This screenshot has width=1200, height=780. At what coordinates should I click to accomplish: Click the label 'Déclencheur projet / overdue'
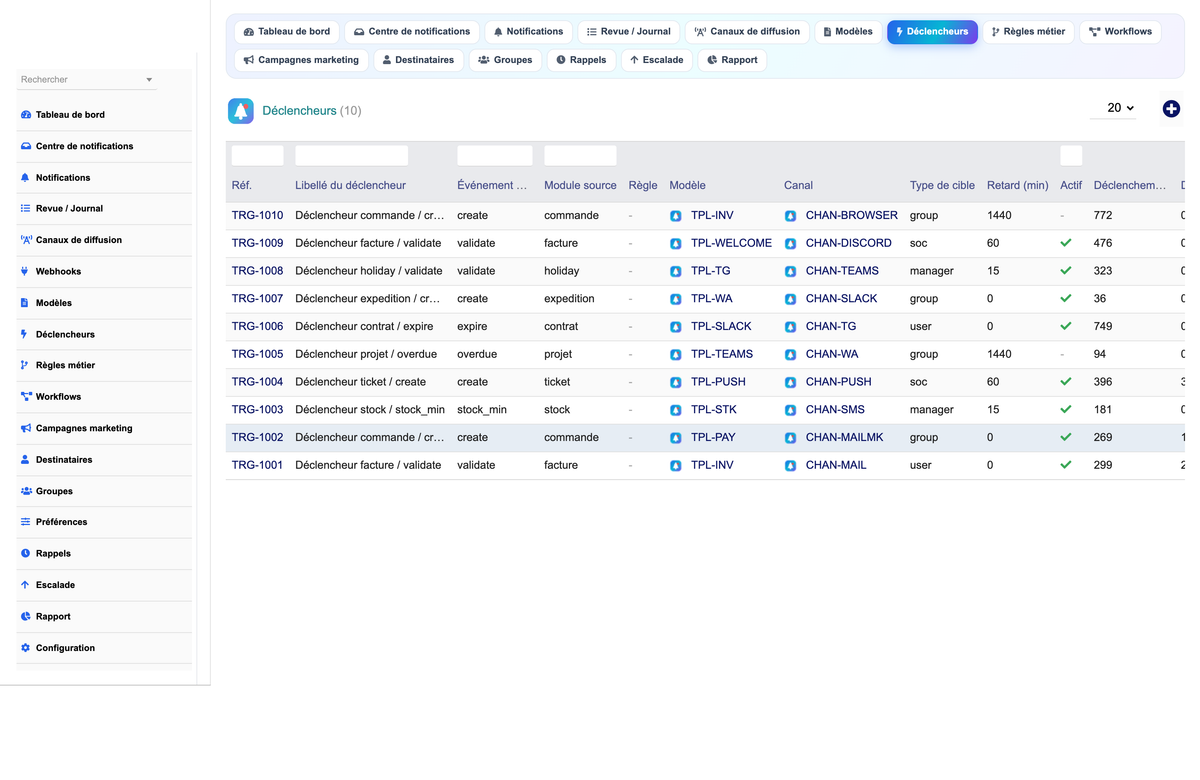click(x=366, y=354)
